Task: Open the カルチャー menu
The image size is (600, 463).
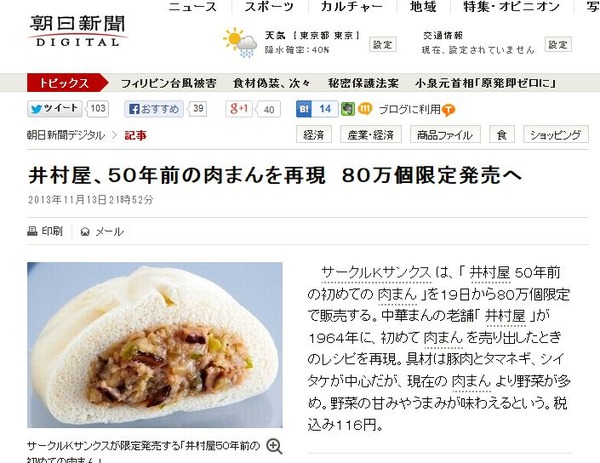Action: click(352, 7)
